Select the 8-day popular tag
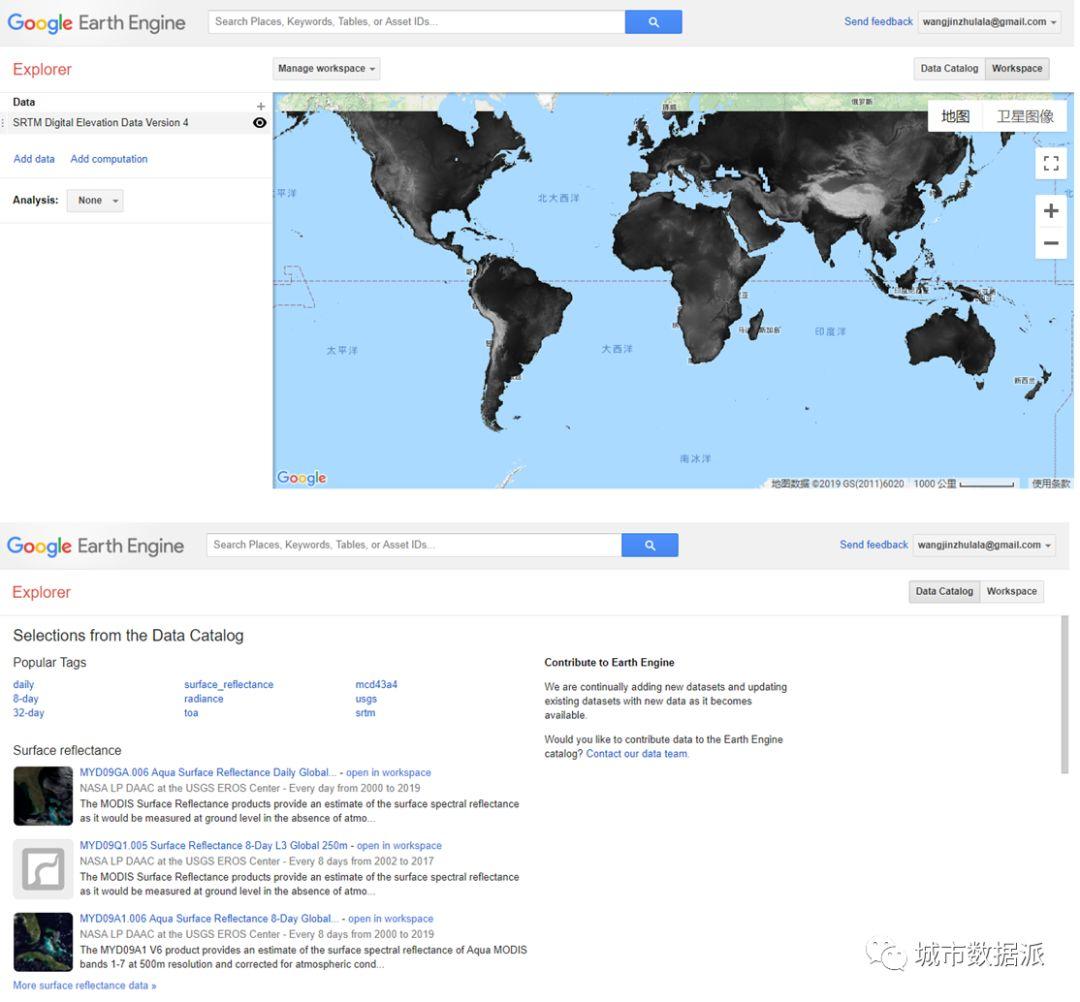 25,698
